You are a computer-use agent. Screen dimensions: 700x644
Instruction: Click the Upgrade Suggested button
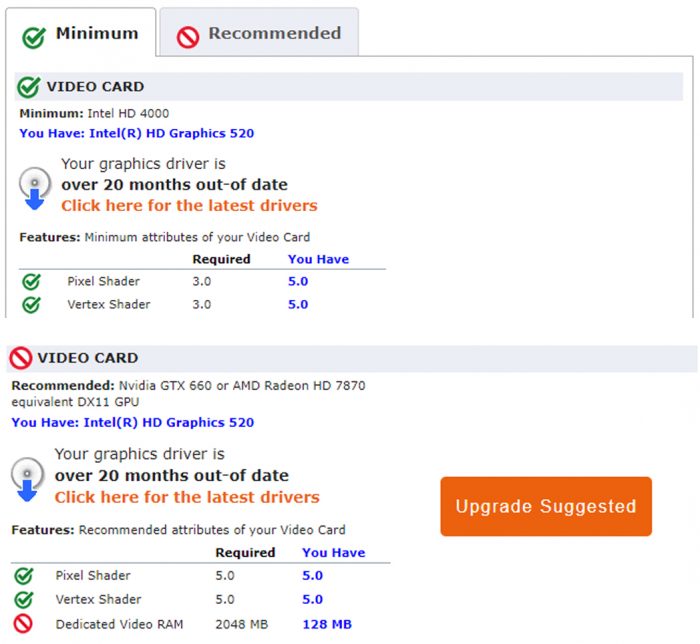546,506
